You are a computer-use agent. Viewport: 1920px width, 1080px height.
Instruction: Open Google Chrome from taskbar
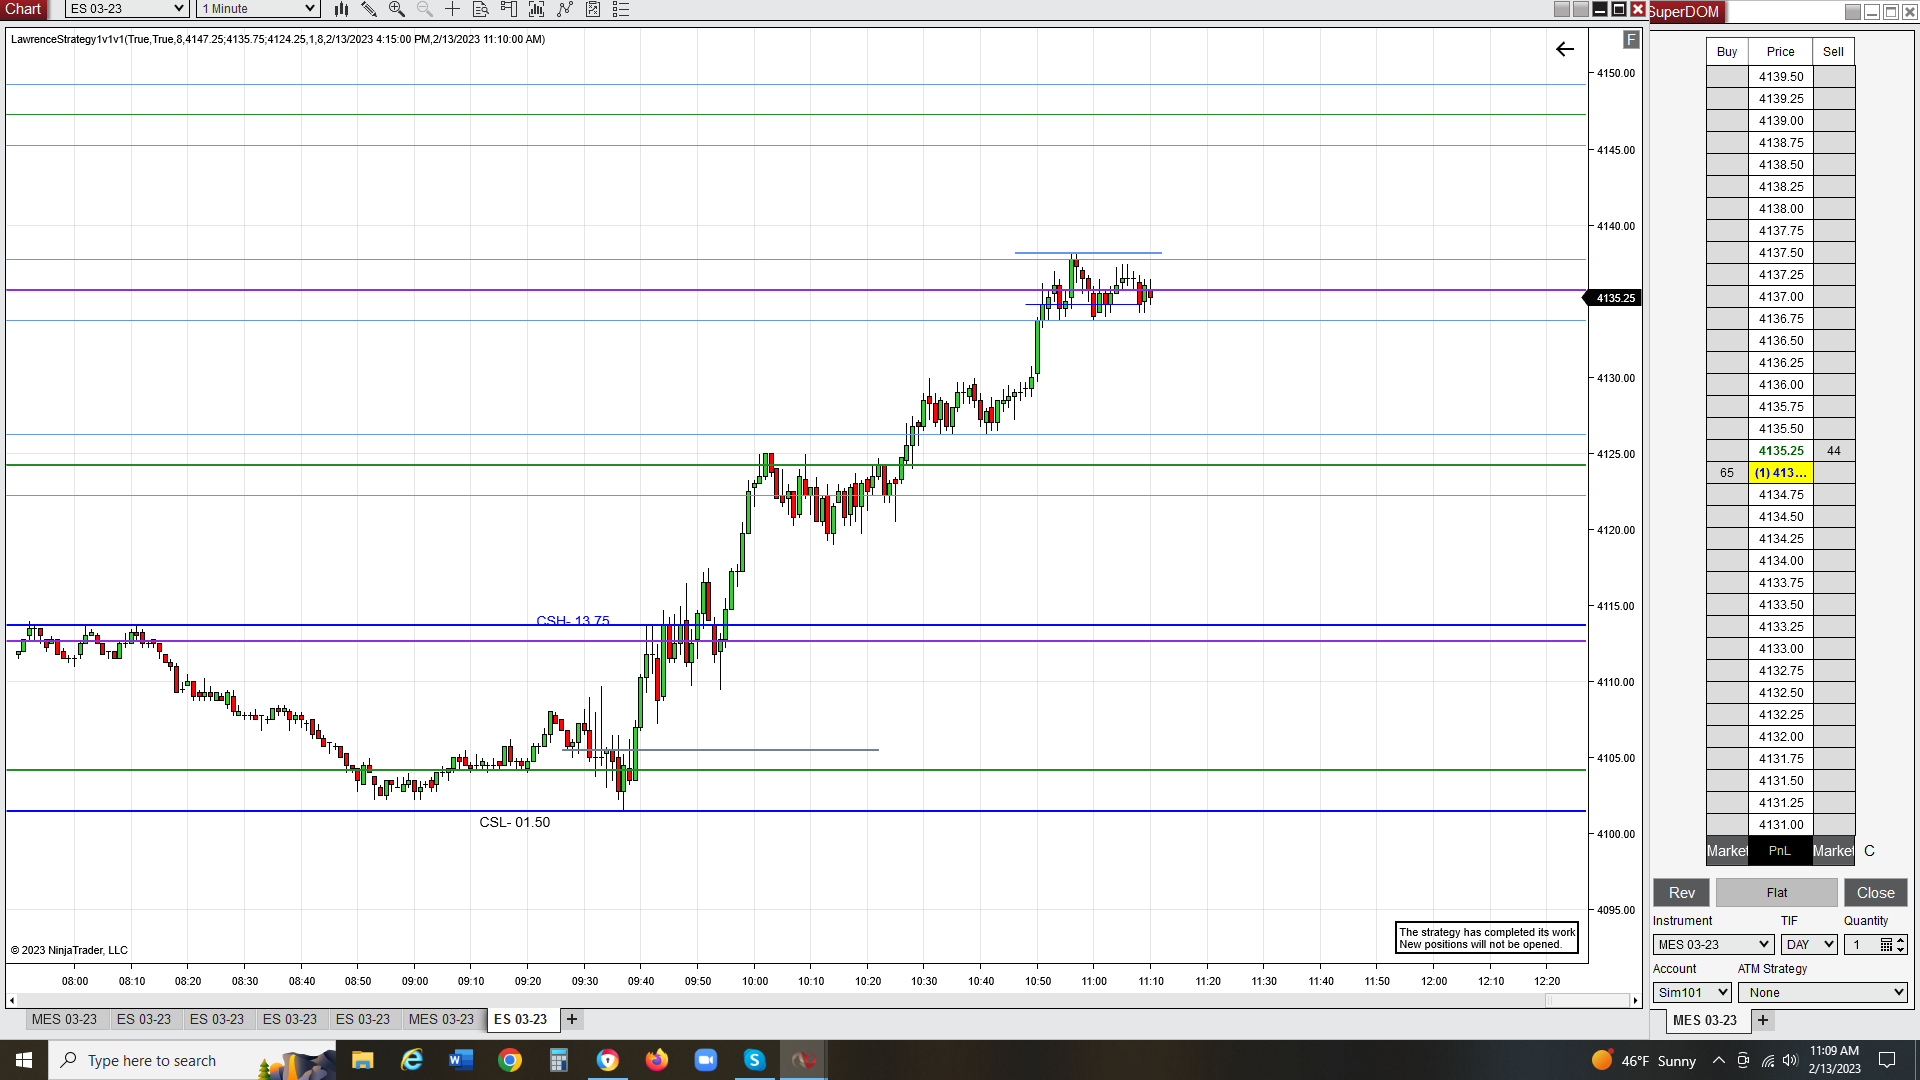tap(510, 1060)
